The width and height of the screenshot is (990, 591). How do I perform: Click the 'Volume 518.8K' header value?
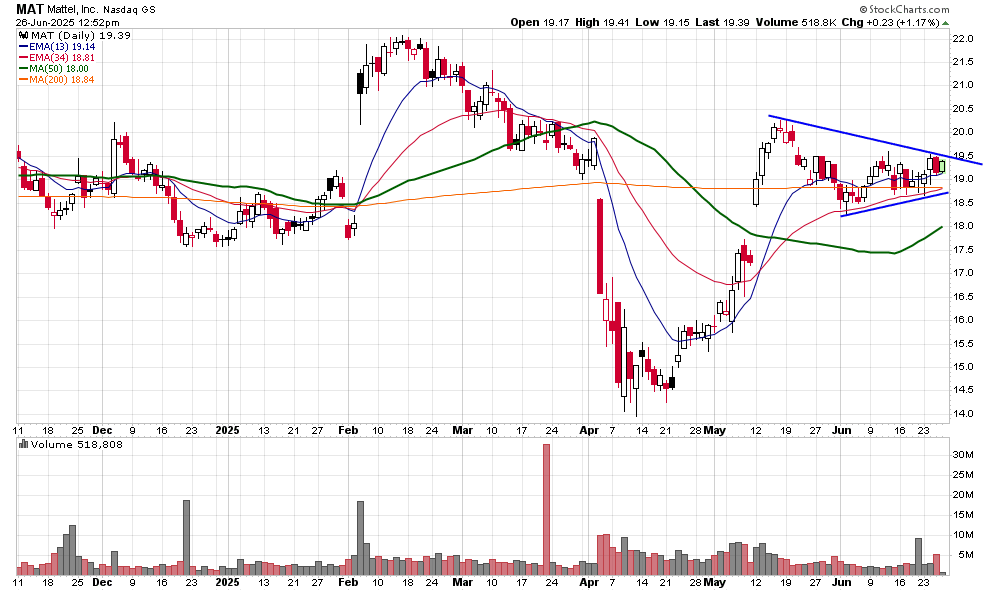(796, 22)
